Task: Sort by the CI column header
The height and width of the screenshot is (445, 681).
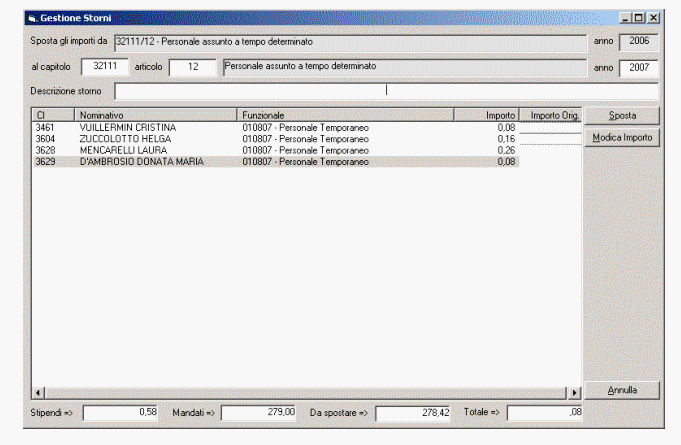Action: click(x=52, y=116)
